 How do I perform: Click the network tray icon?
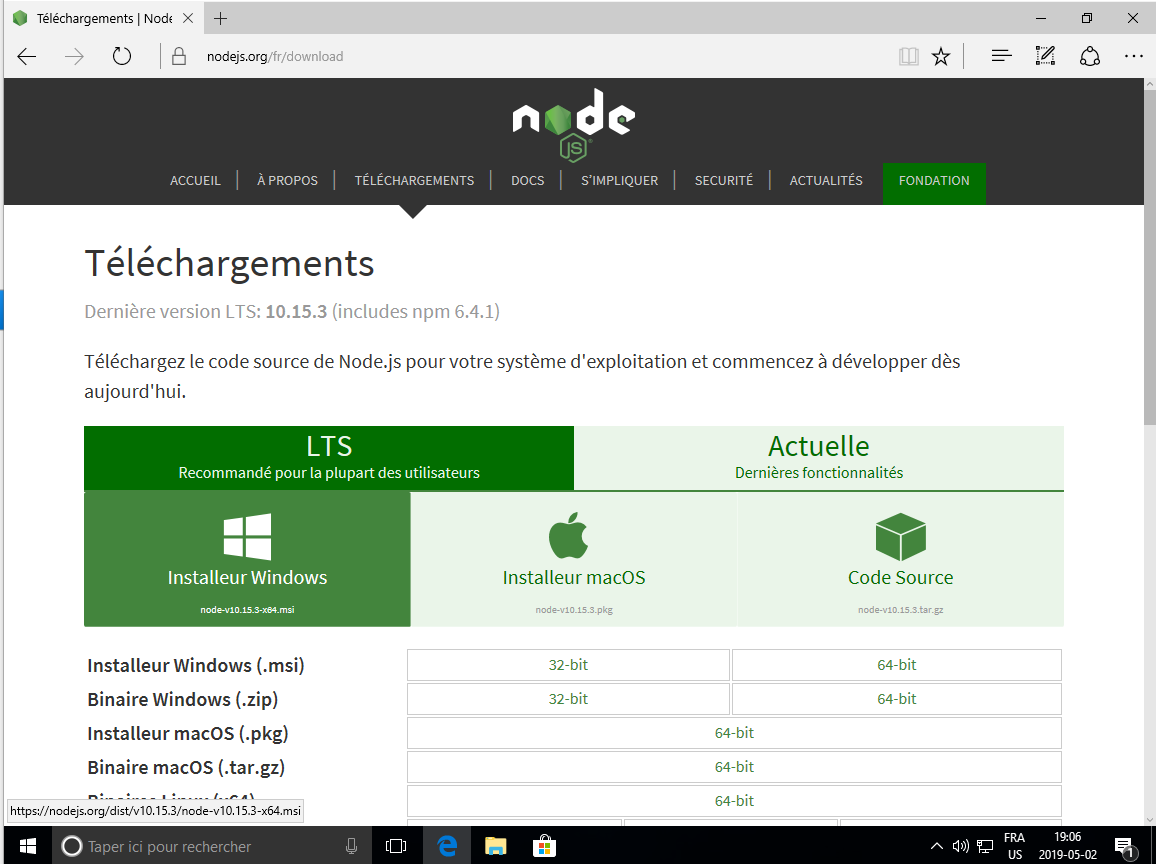[985, 846]
